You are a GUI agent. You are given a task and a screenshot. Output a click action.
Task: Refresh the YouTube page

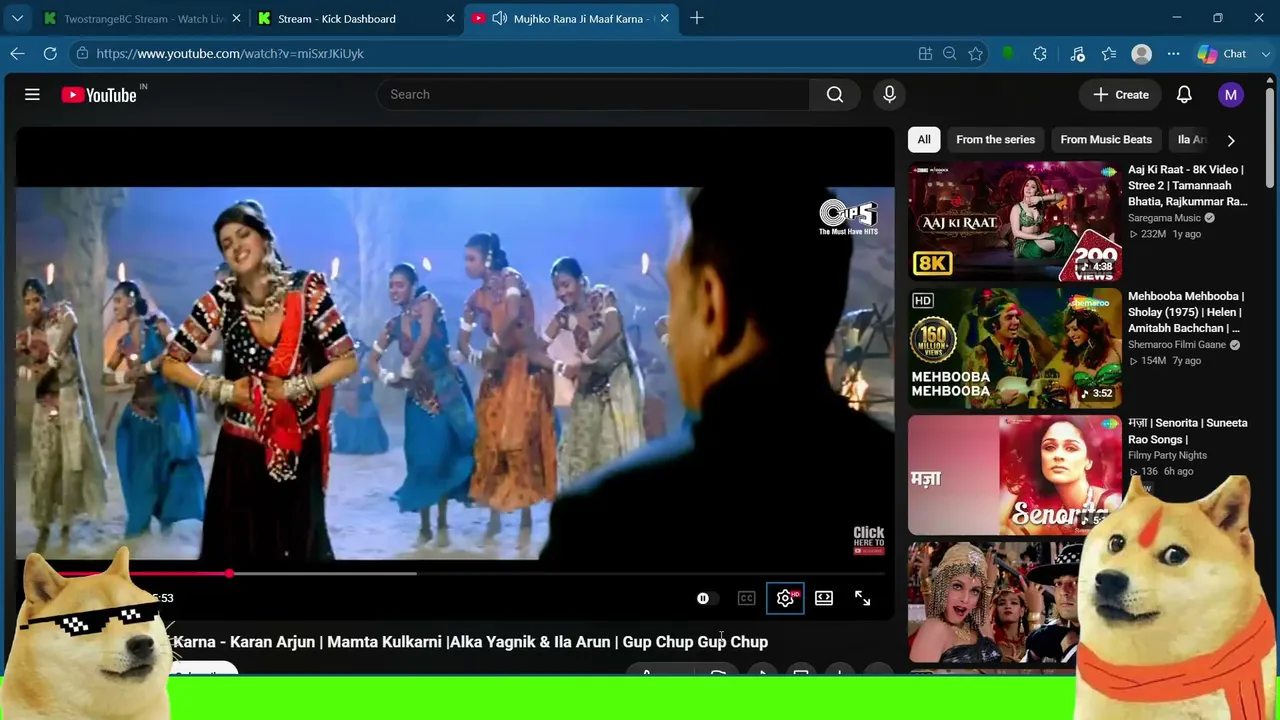point(50,54)
